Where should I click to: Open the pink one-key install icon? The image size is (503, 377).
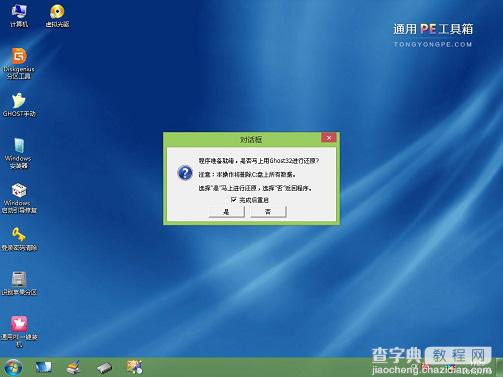pyautogui.click(x=19, y=331)
